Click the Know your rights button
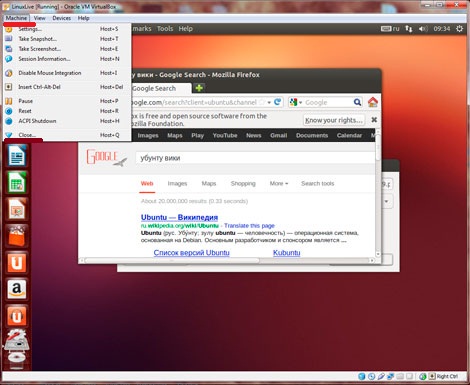The image size is (470, 385). (x=334, y=120)
